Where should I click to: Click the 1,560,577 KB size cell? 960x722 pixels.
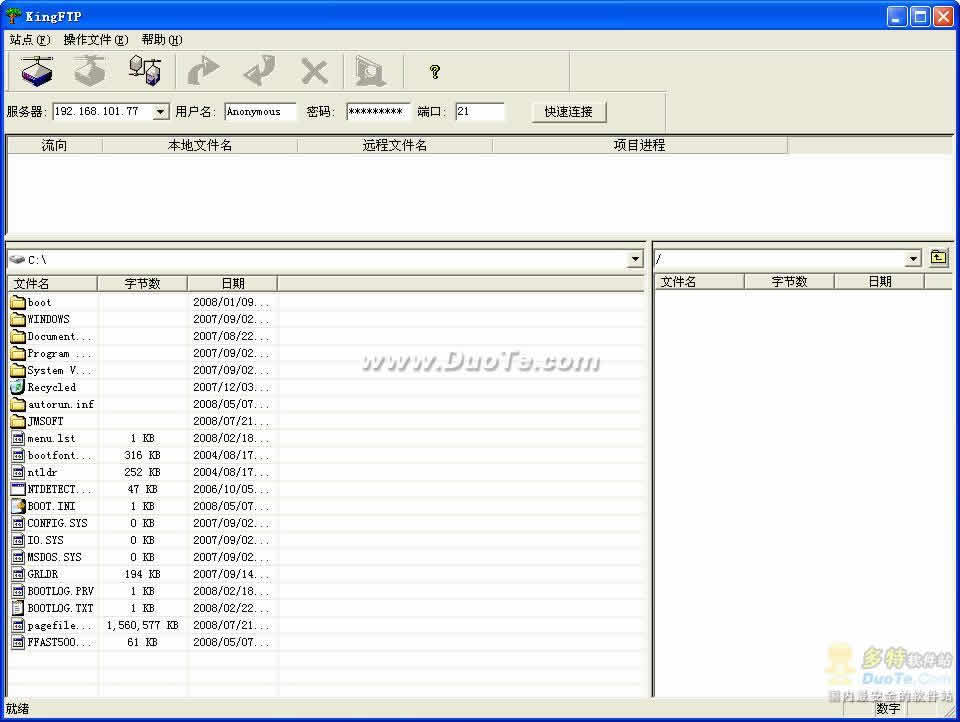click(142, 626)
